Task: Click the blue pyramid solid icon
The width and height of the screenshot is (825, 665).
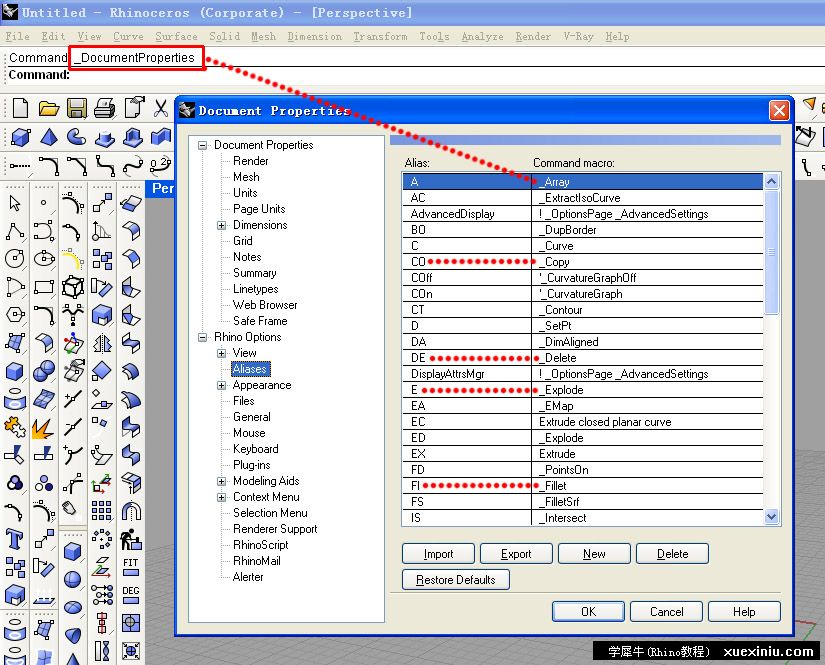Action: [x=49, y=137]
